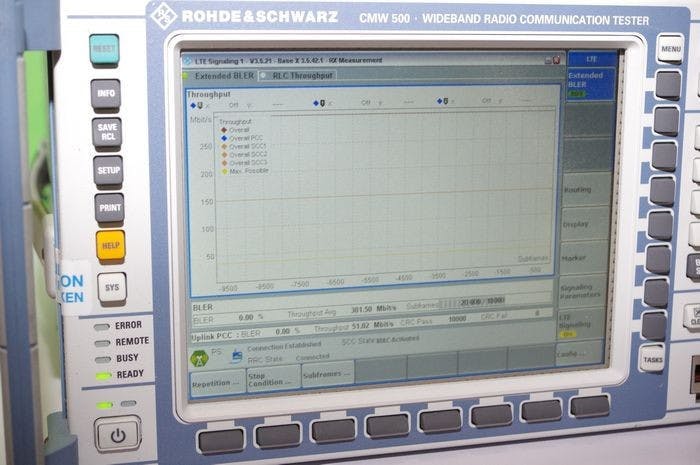Open the Config... softkey
This screenshot has height=465, width=700.
pos(579,354)
